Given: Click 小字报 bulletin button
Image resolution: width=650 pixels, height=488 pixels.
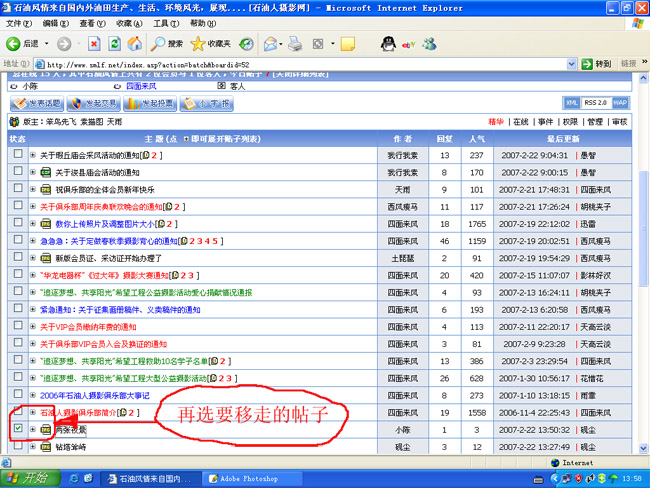Looking at the screenshot, I should coord(206,103).
